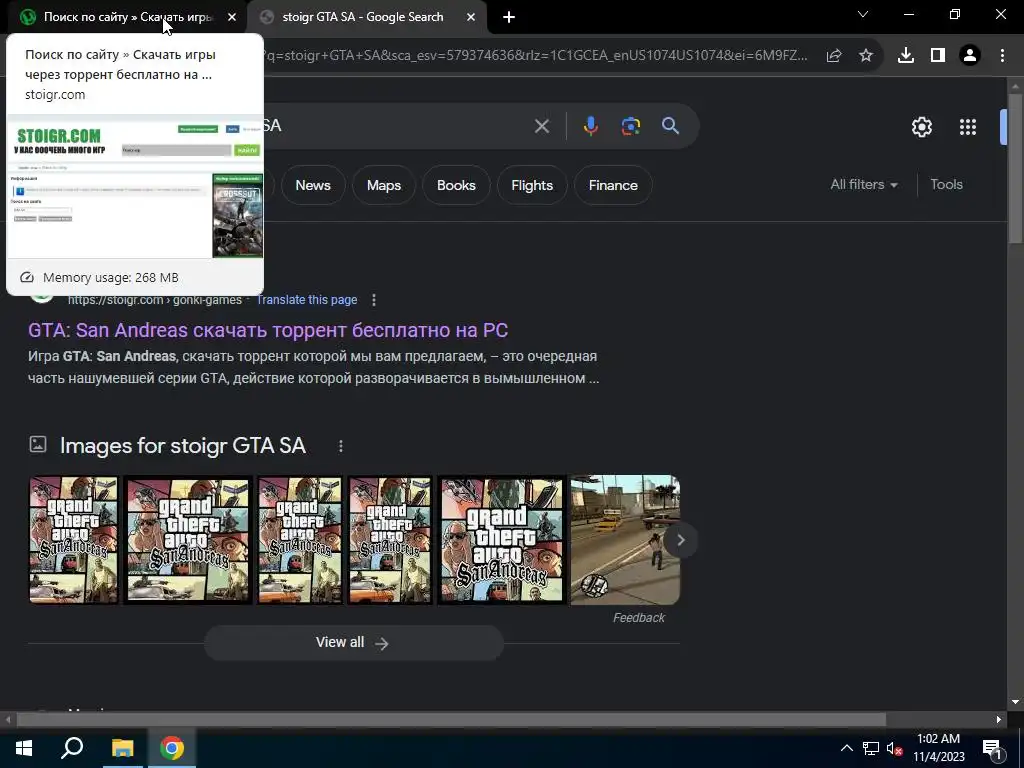The image size is (1024, 768).
Task: Open more options for stoigr.com result
Action: click(x=374, y=300)
